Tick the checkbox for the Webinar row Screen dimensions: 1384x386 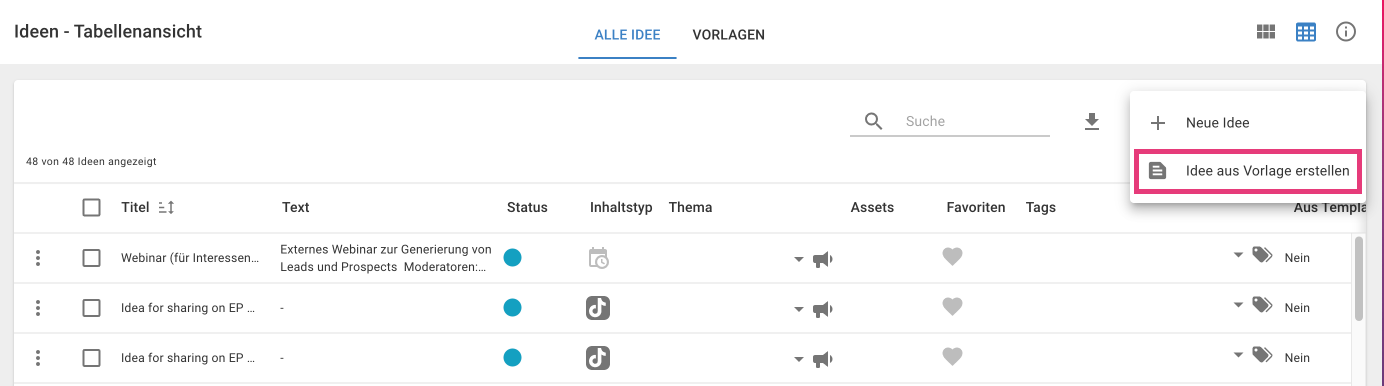point(91,258)
